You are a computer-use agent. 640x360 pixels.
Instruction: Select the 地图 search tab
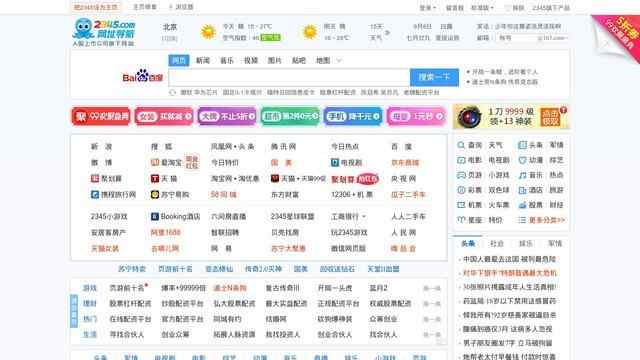click(x=323, y=60)
